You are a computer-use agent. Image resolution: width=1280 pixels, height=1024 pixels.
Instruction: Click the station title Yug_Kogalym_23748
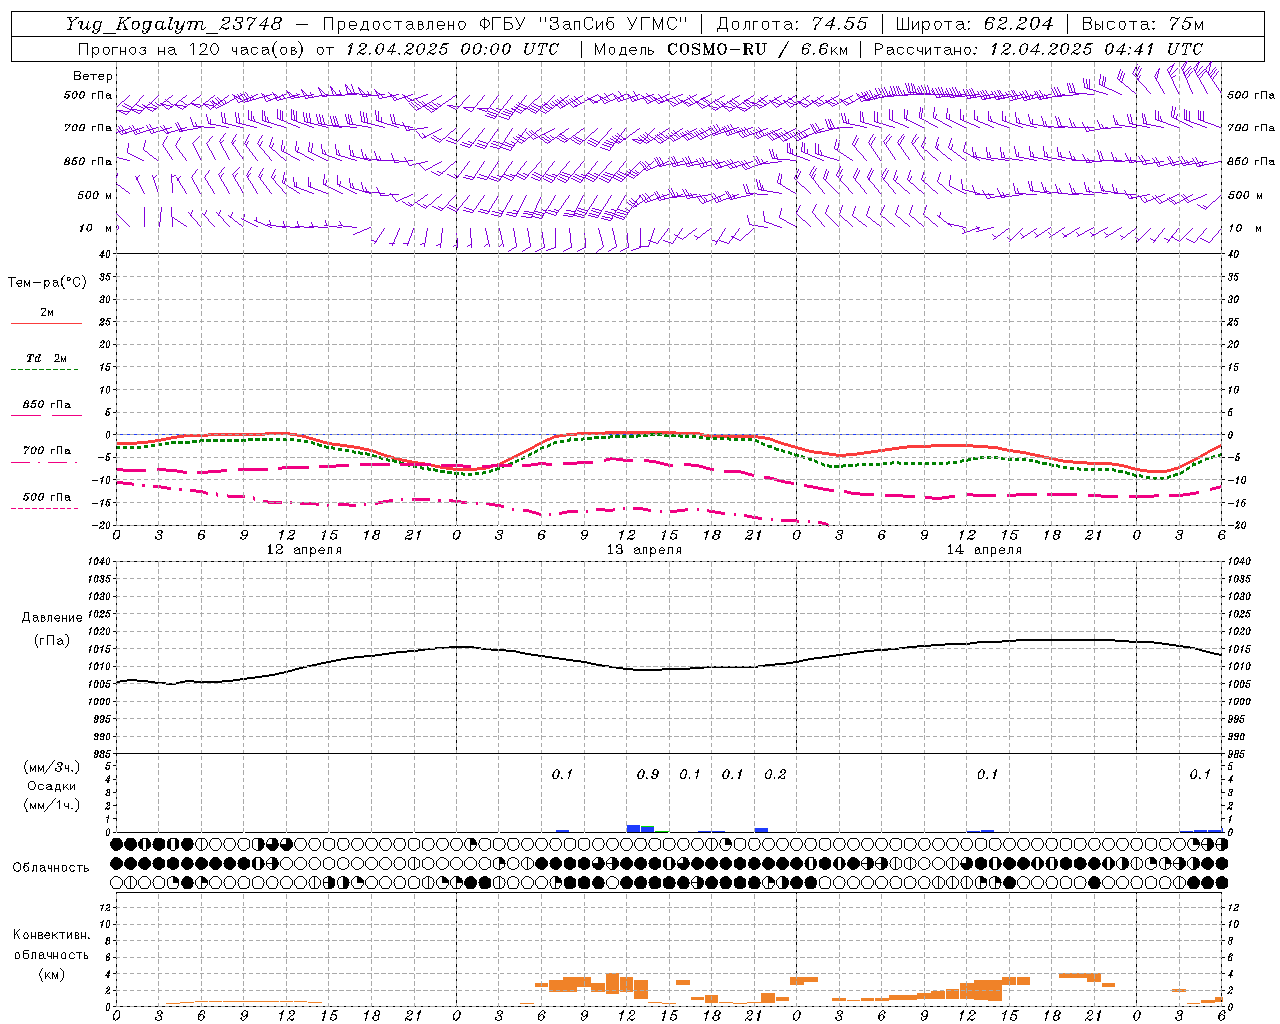(174, 24)
